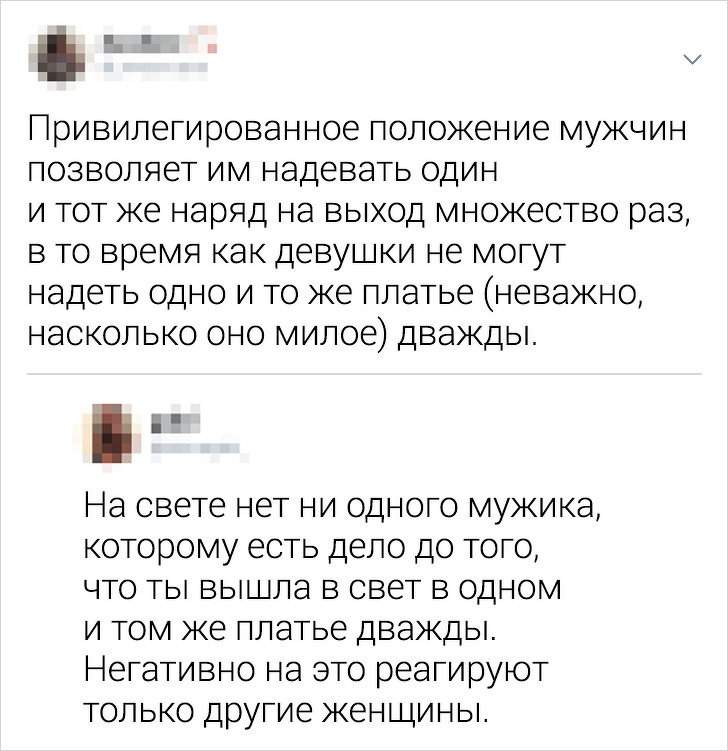Click the original poster's blurred handle
The image size is (728, 751).
(x=156, y=67)
